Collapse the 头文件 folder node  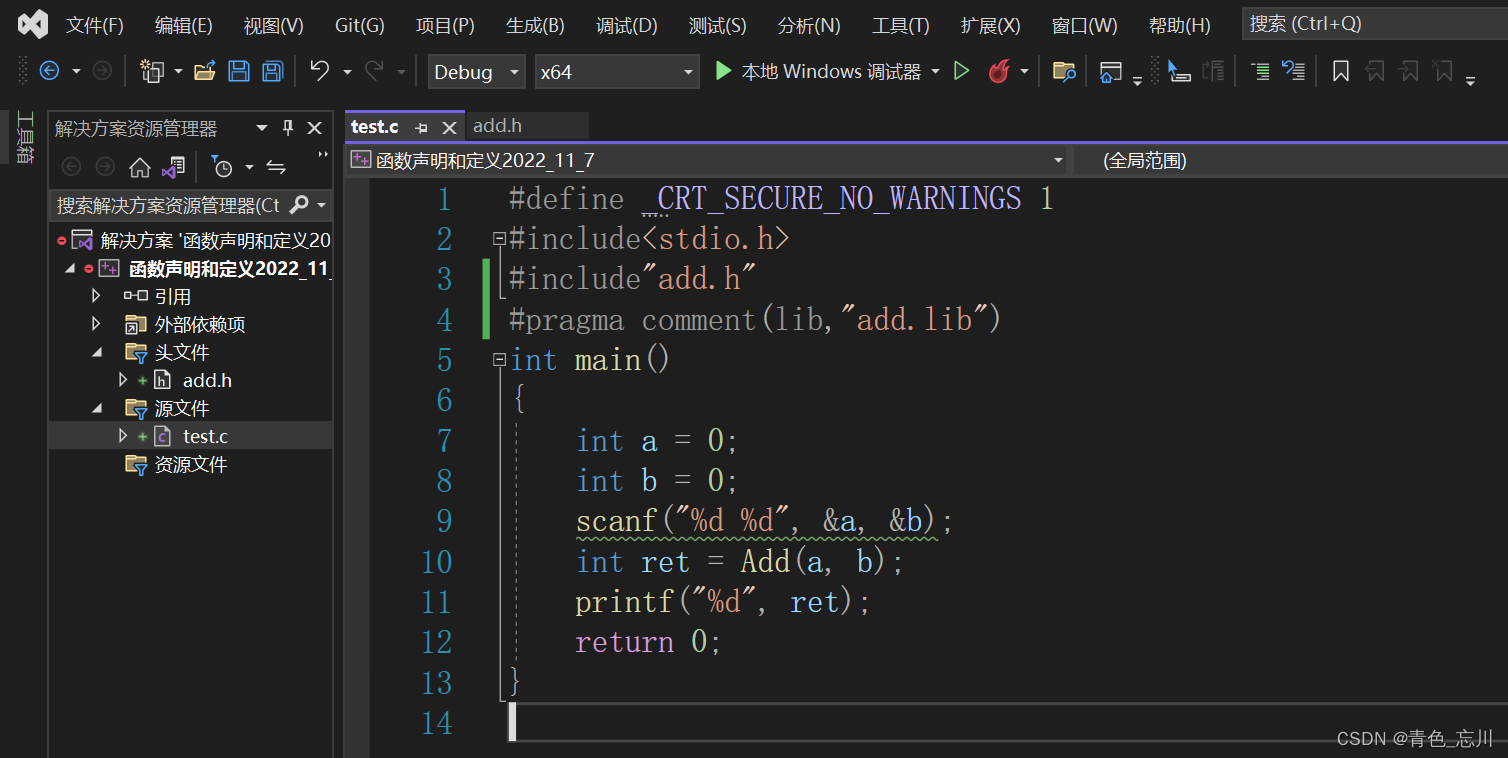click(96, 352)
